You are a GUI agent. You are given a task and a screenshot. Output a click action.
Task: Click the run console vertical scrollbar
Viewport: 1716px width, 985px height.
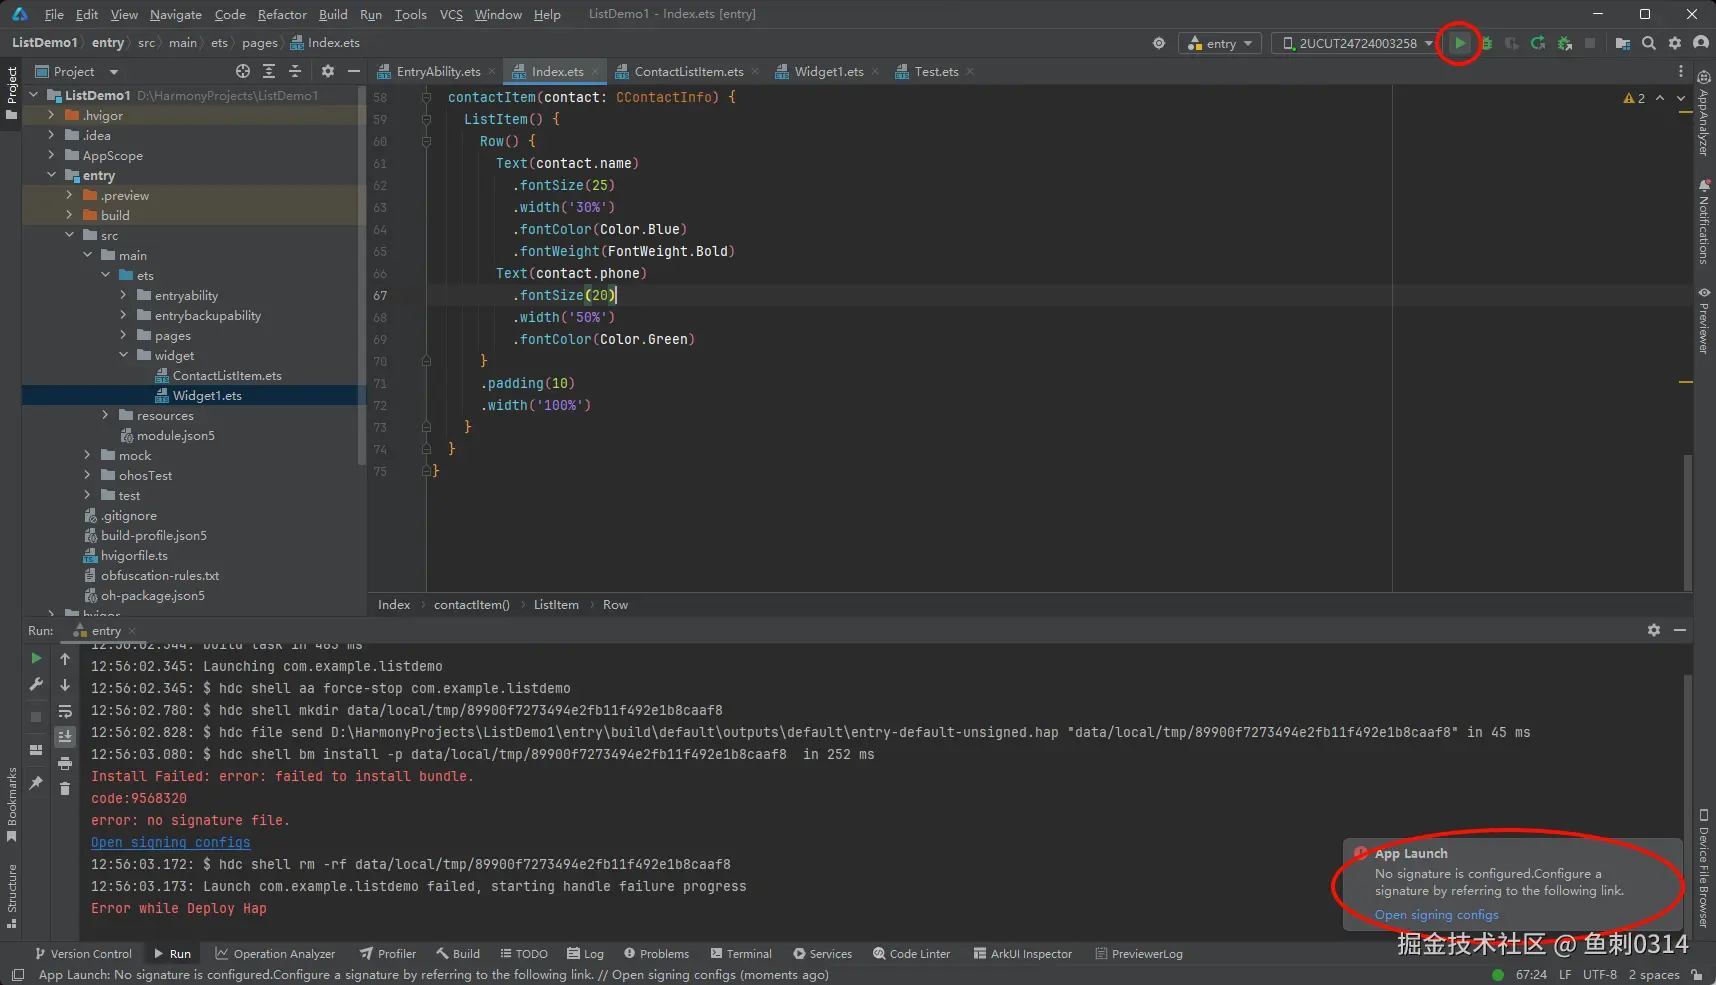[x=1687, y=750]
